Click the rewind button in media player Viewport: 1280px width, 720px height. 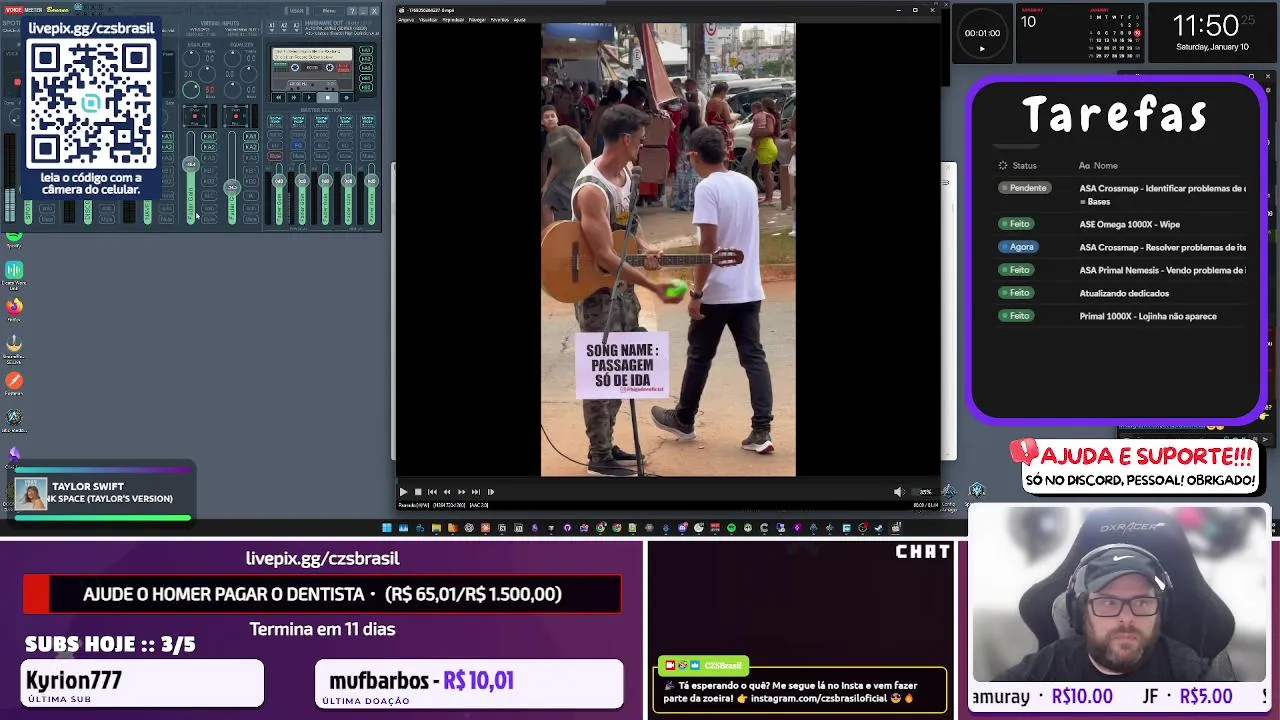(447, 492)
